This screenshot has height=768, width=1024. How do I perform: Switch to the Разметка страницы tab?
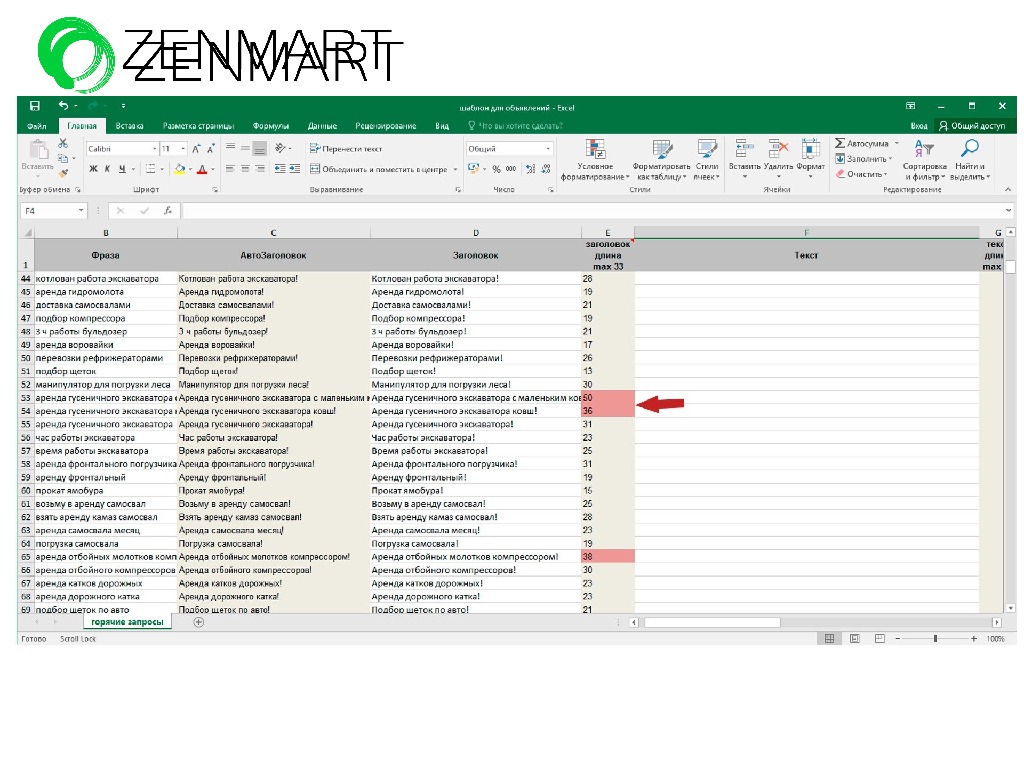pos(198,126)
